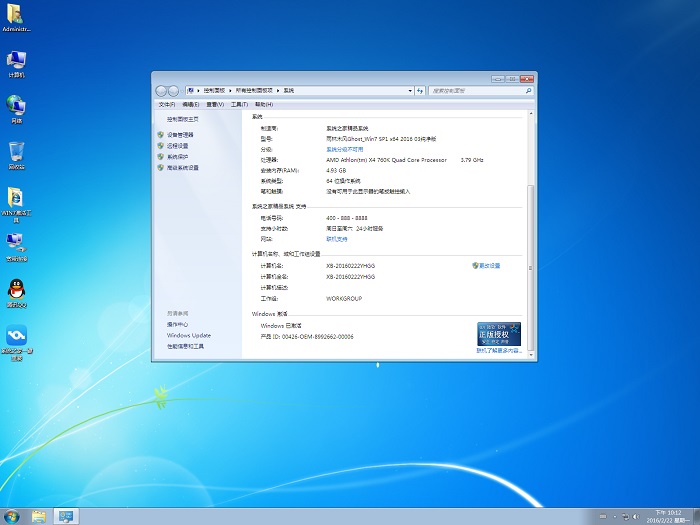700x525 pixels.
Task: Open the Network (网络) desktop icon
Action: [x=16, y=105]
